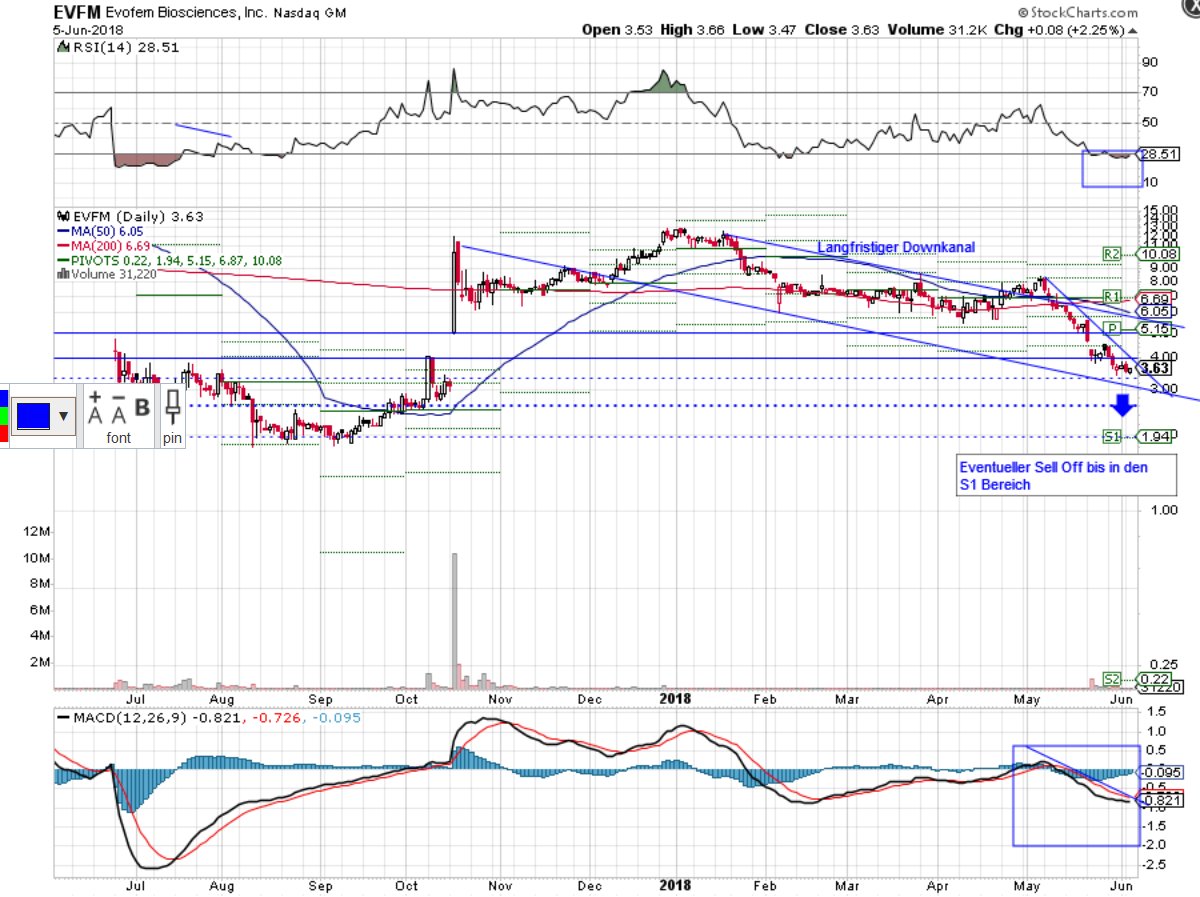Click the Volume 31,220 legend entry
This screenshot has height=897, width=1200.
coord(107,274)
